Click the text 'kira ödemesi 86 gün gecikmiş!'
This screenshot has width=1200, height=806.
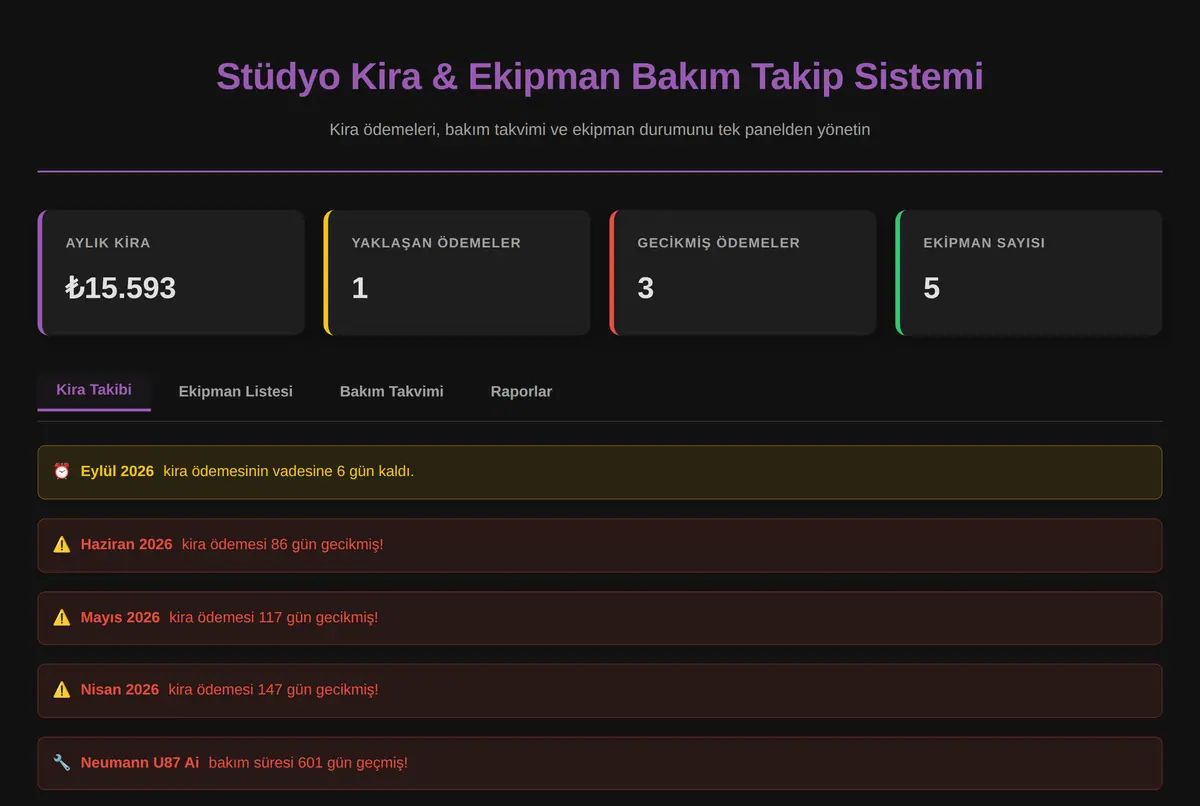pos(283,544)
